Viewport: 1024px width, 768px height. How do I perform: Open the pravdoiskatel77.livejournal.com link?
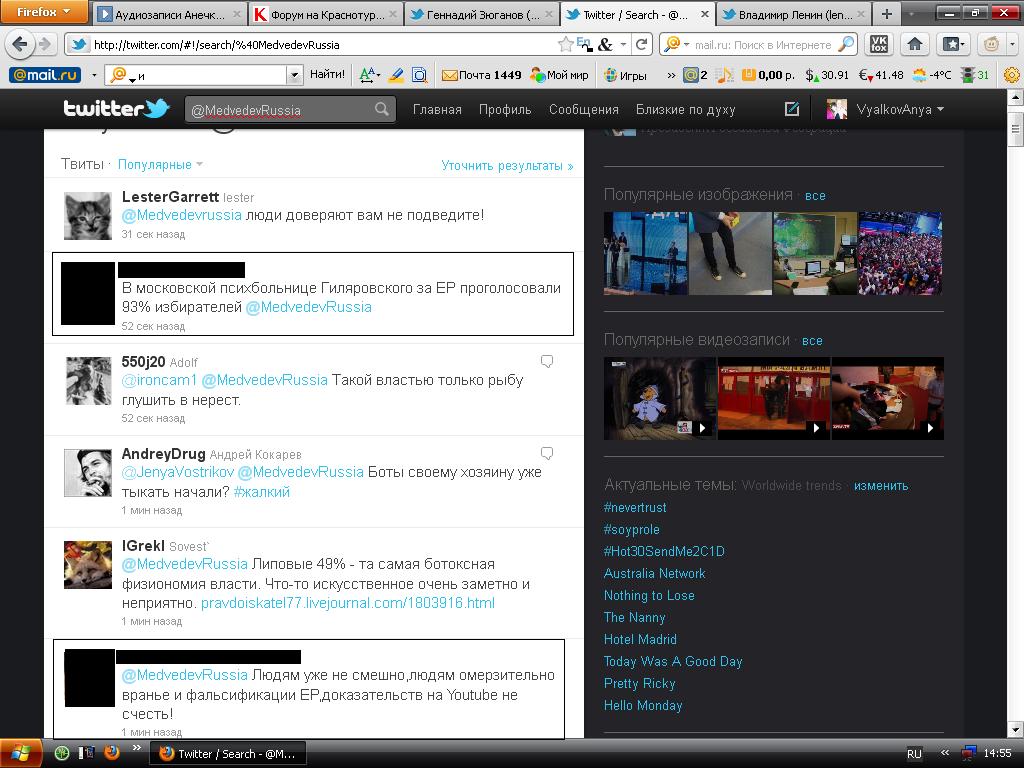tap(347, 603)
